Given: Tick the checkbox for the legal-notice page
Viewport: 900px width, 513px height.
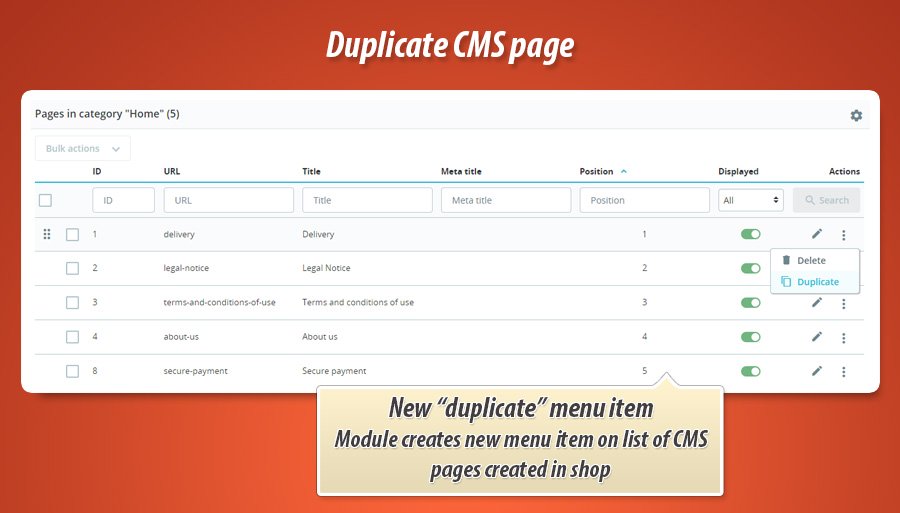Looking at the screenshot, I should click(72, 268).
